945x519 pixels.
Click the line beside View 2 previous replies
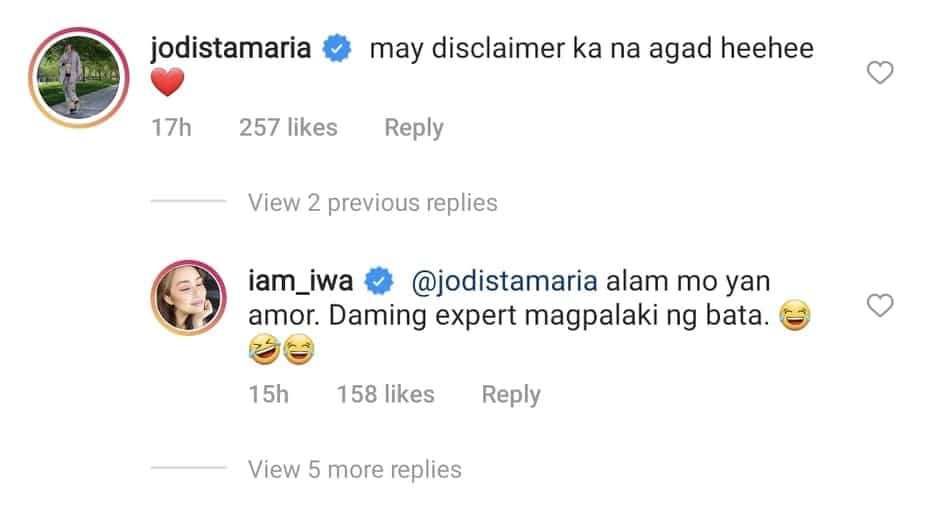click(x=188, y=201)
